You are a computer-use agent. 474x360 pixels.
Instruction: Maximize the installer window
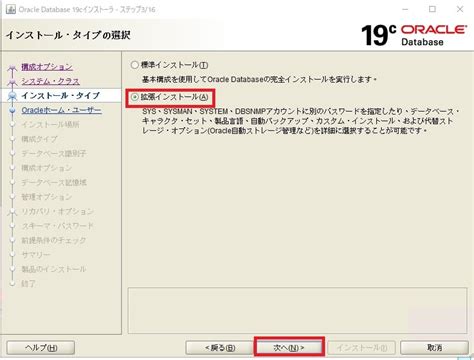(x=432, y=9)
